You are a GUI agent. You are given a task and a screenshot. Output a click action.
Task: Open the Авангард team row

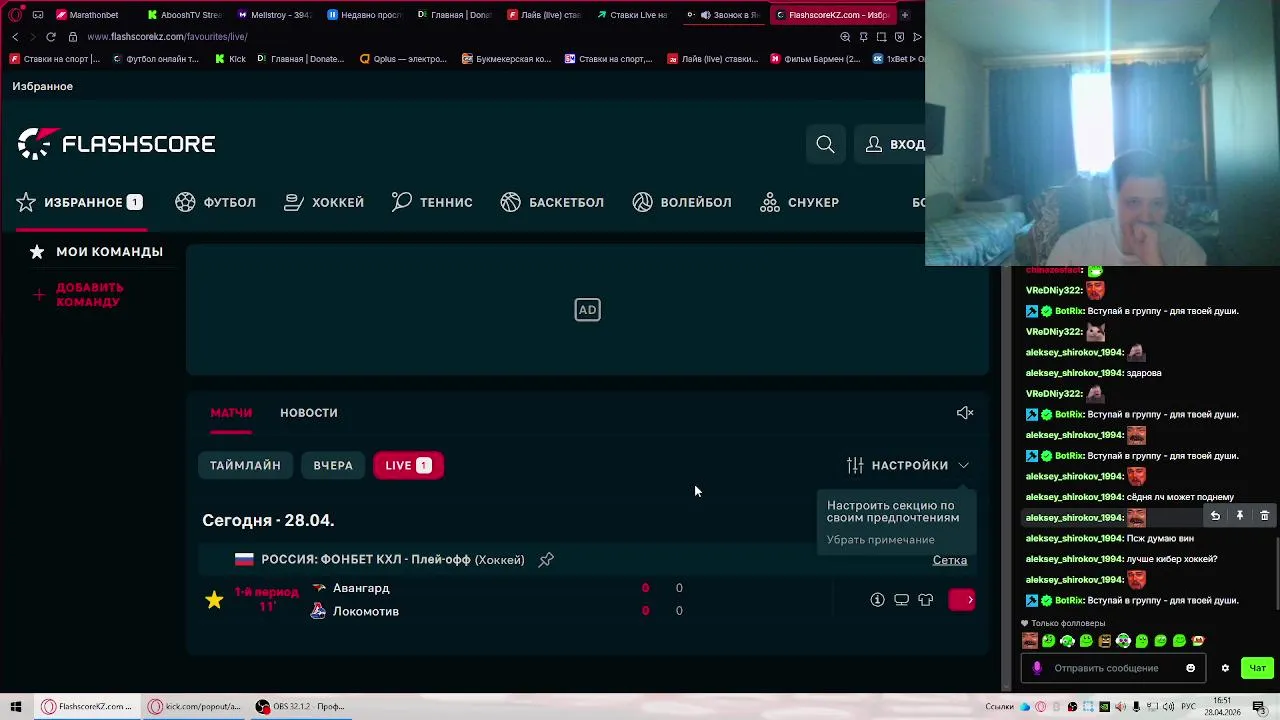pos(360,588)
